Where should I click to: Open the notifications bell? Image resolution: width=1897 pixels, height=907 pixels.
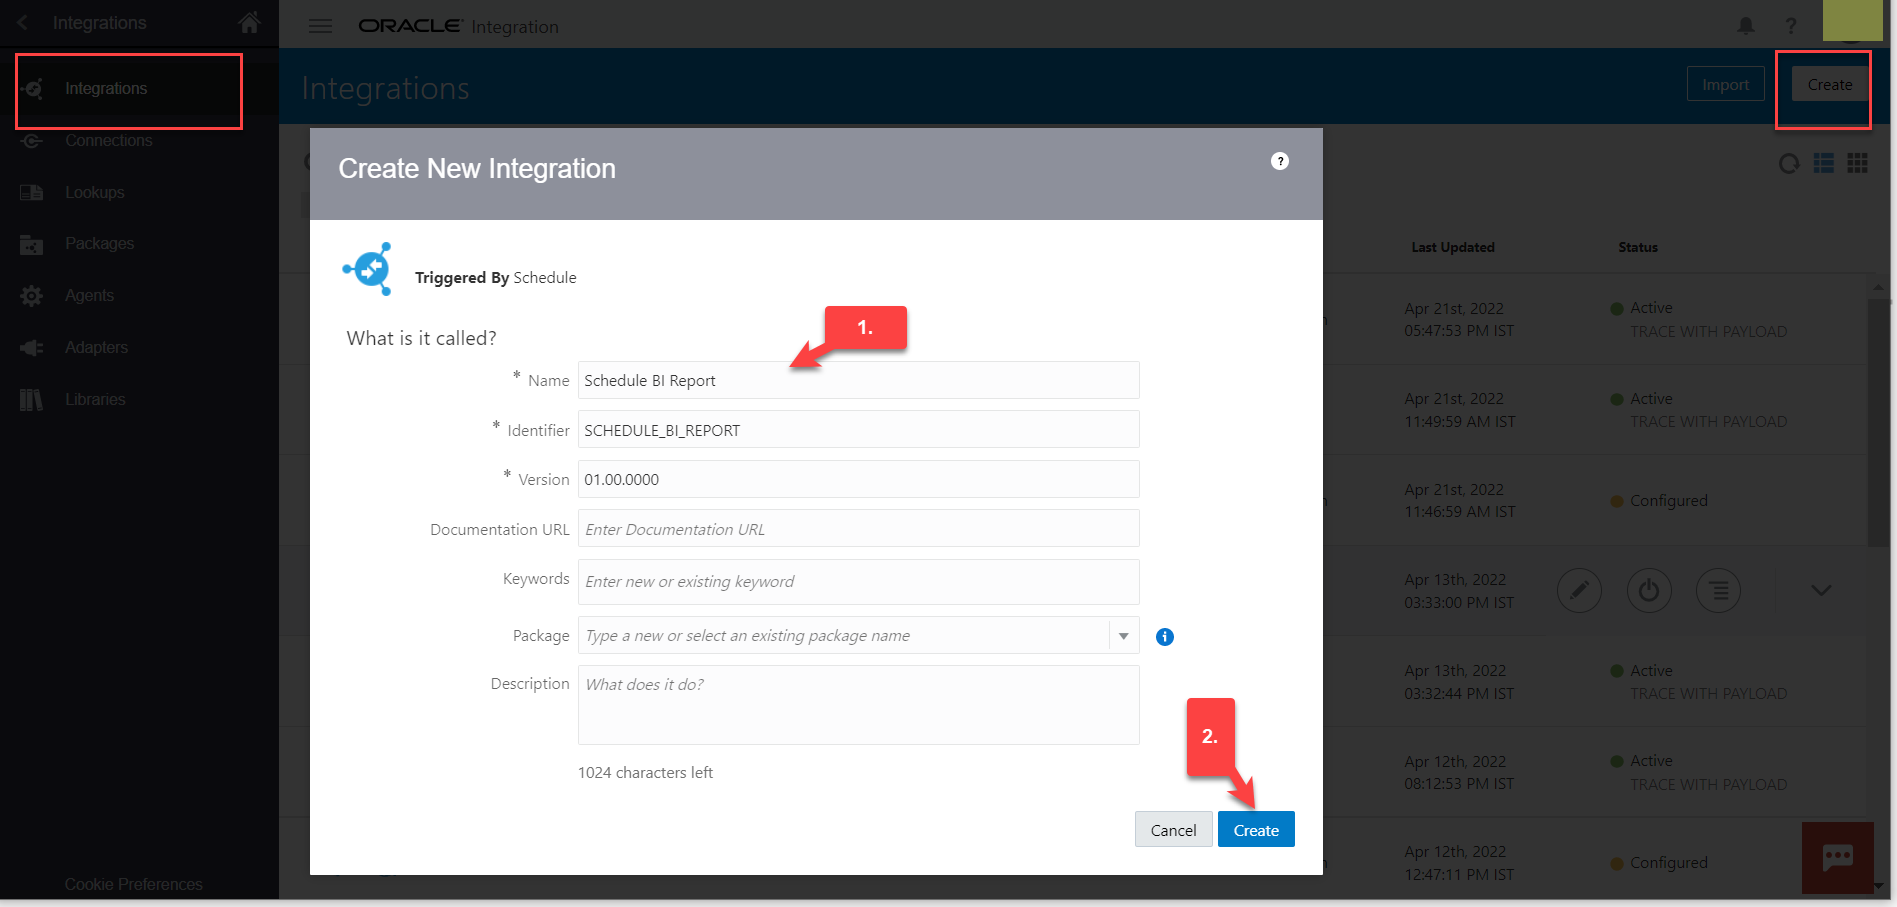1745,26
